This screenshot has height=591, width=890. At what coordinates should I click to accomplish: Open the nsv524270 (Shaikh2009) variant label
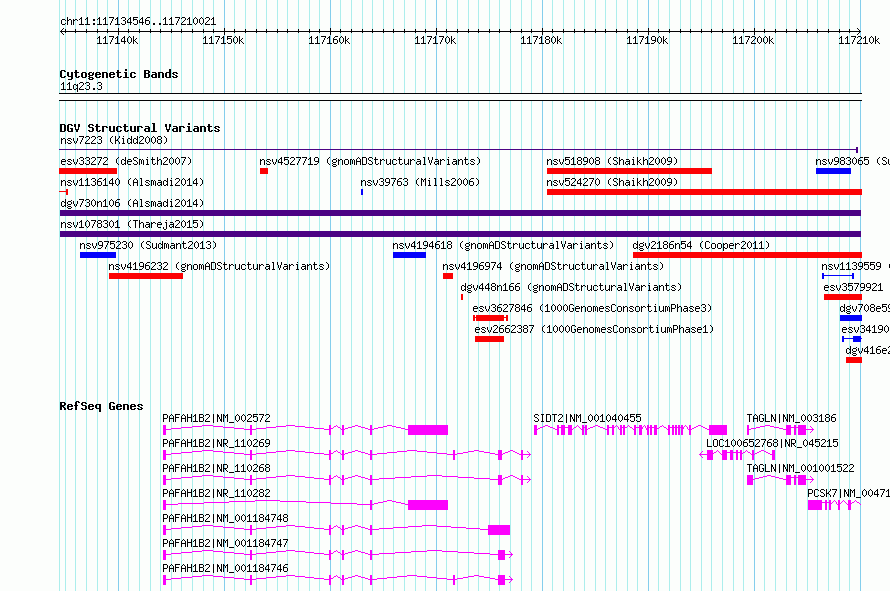pyautogui.click(x=612, y=182)
